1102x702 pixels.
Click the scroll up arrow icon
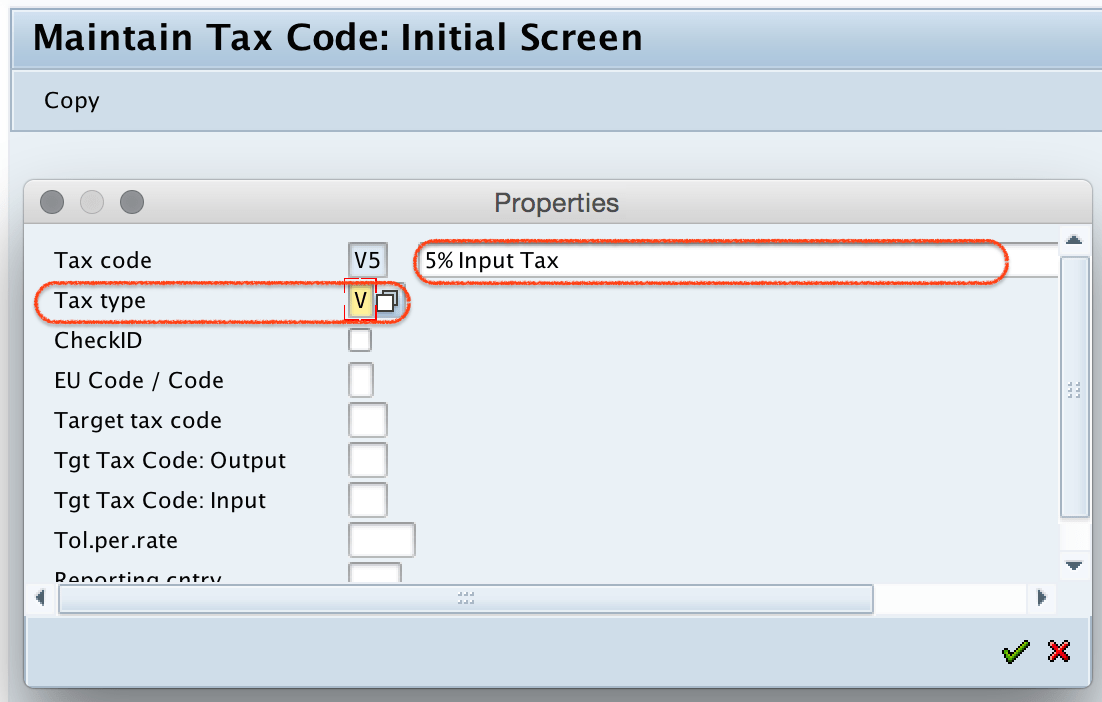(1075, 239)
